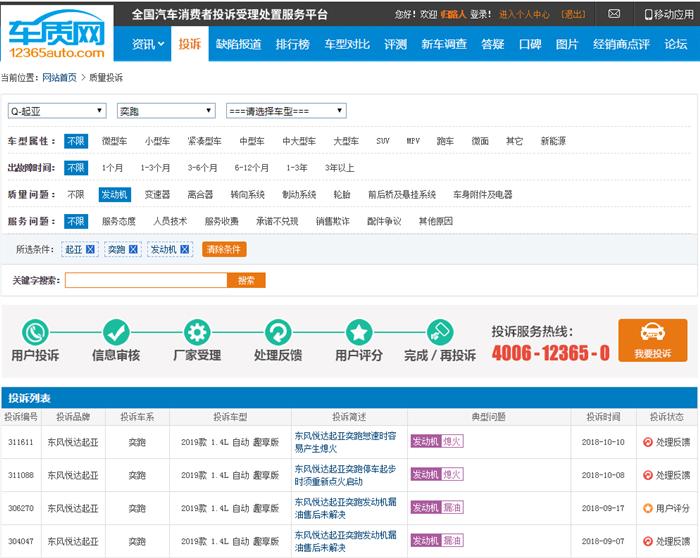
Task: Open the 移动应用 mobile app link
Action: pos(669,14)
